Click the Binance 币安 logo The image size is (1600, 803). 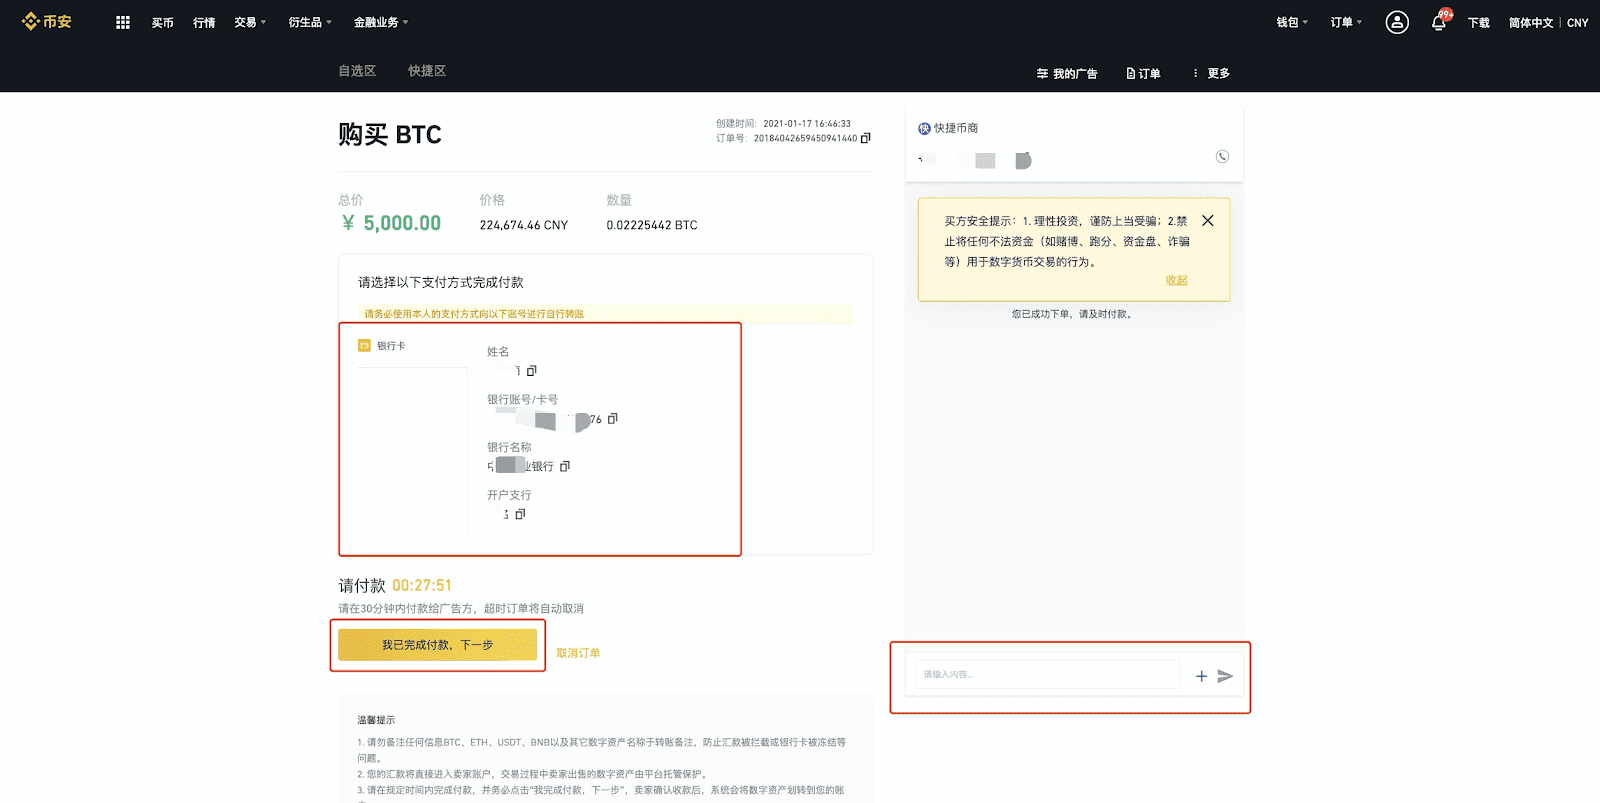tap(47, 22)
